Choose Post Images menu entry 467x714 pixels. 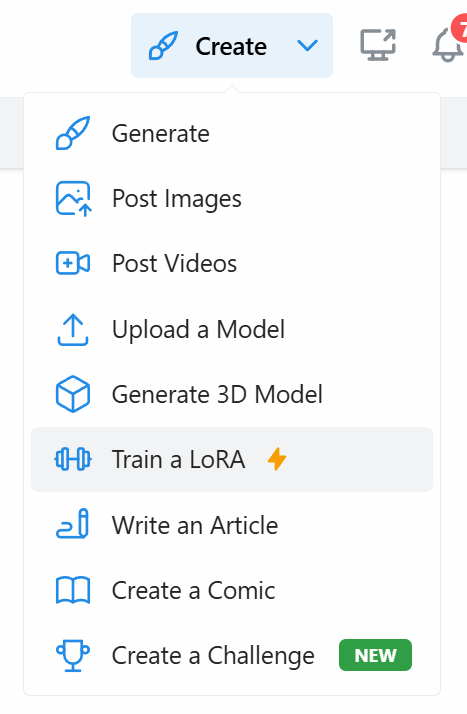tap(232, 199)
